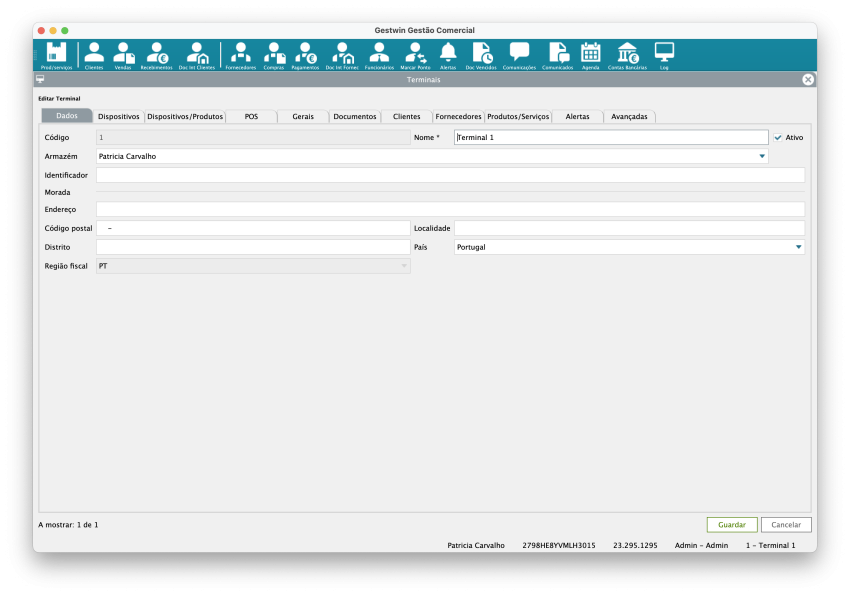
Task: Open the Clientes toolbar icon
Action: coord(94,55)
